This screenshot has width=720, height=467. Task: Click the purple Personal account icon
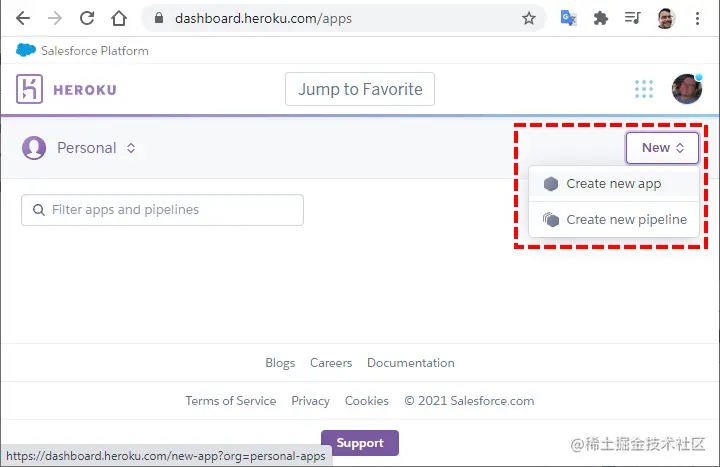[x=34, y=148]
